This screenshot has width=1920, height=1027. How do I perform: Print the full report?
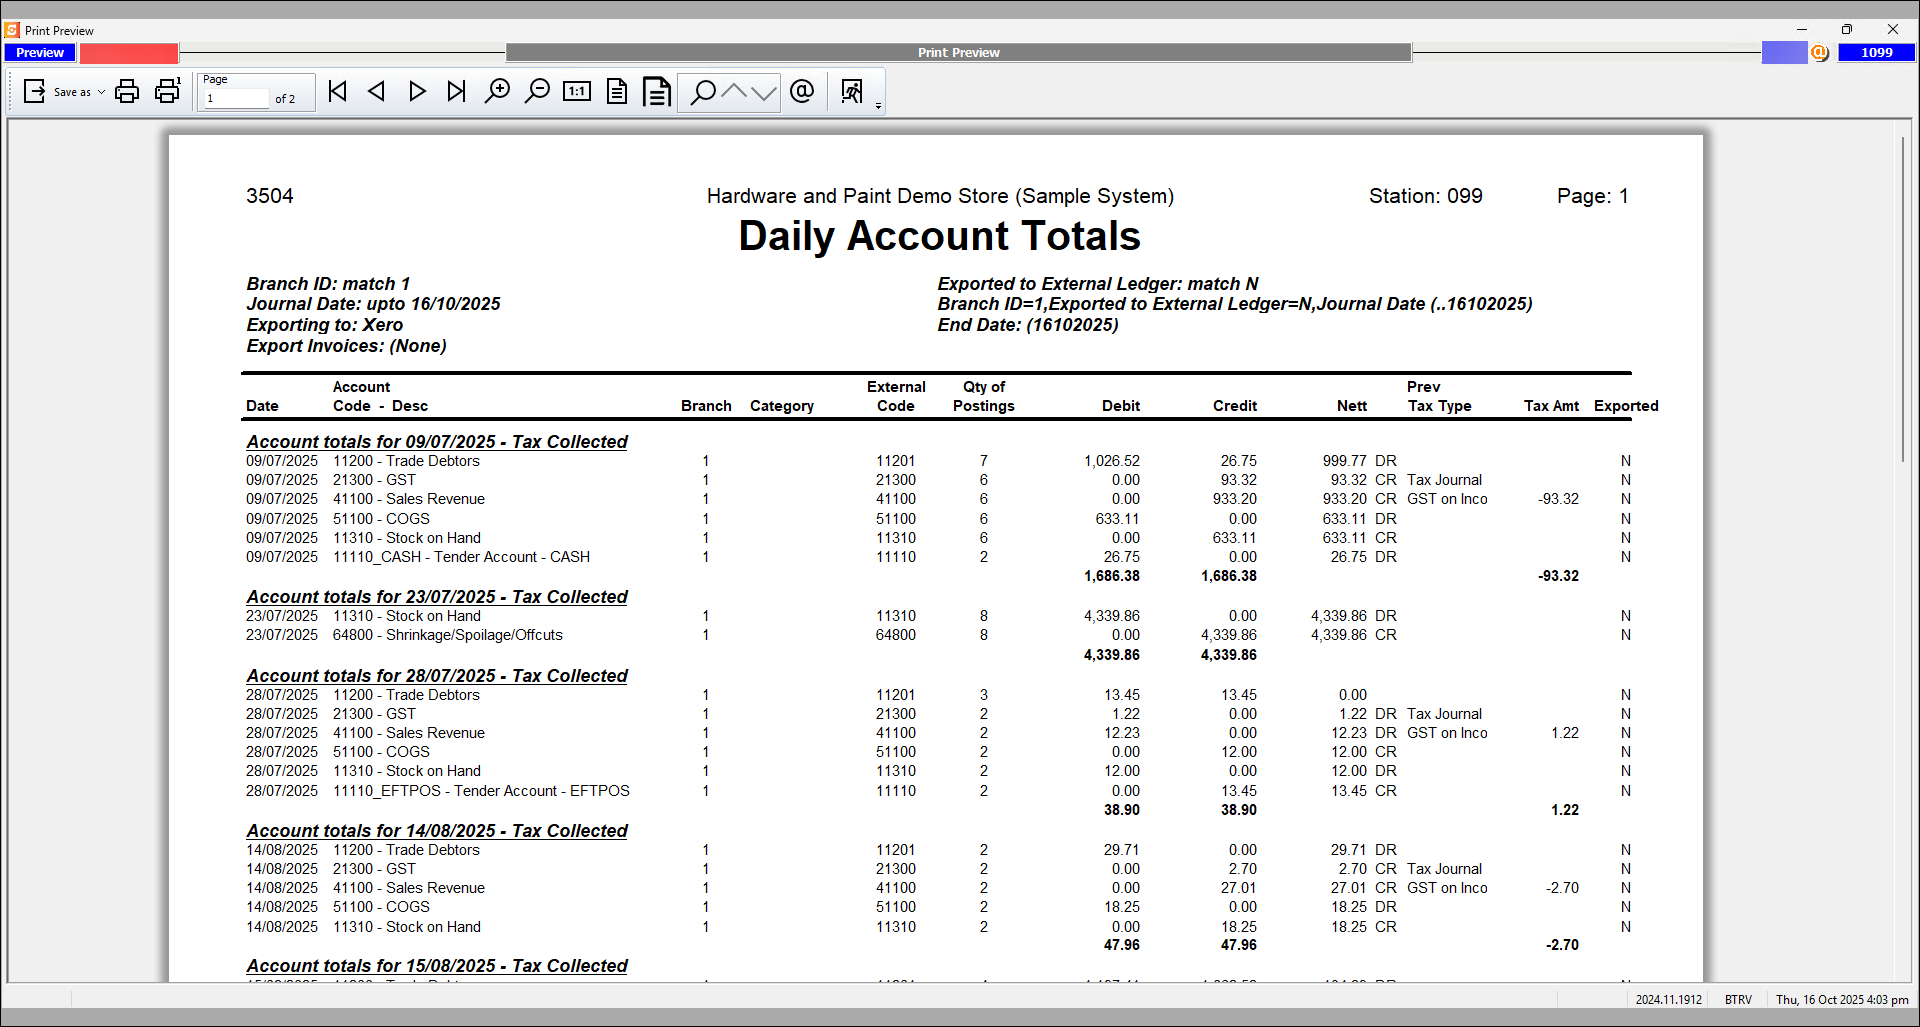point(127,91)
